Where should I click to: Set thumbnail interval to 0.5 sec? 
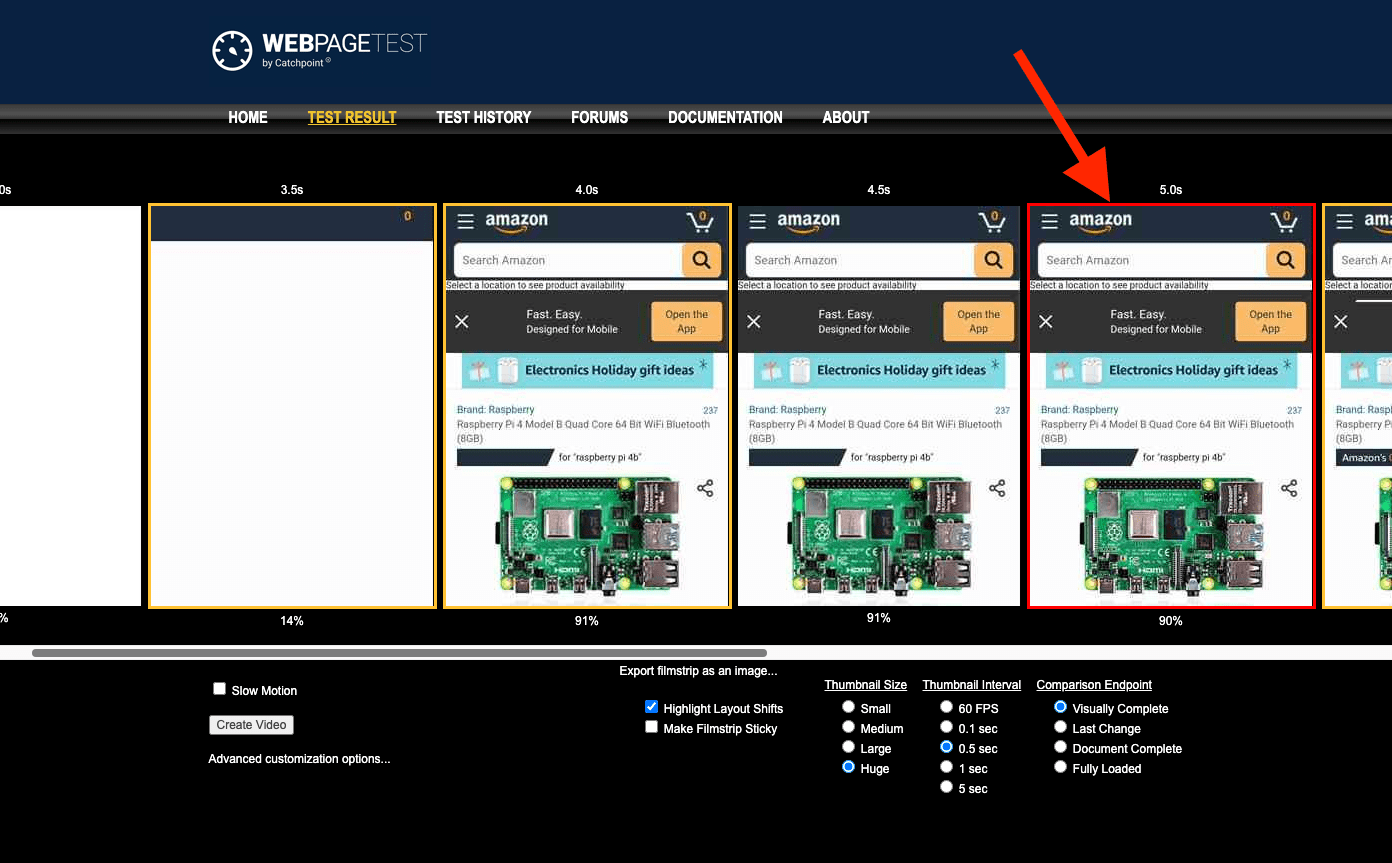click(x=946, y=747)
